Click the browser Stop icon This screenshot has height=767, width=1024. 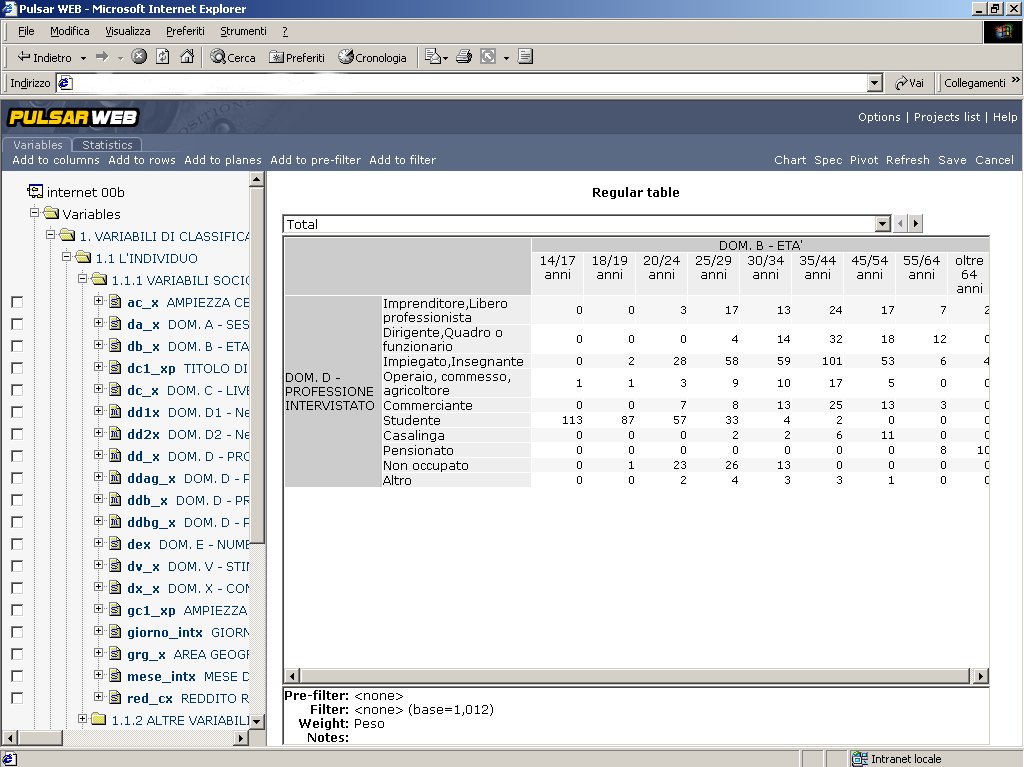139,57
